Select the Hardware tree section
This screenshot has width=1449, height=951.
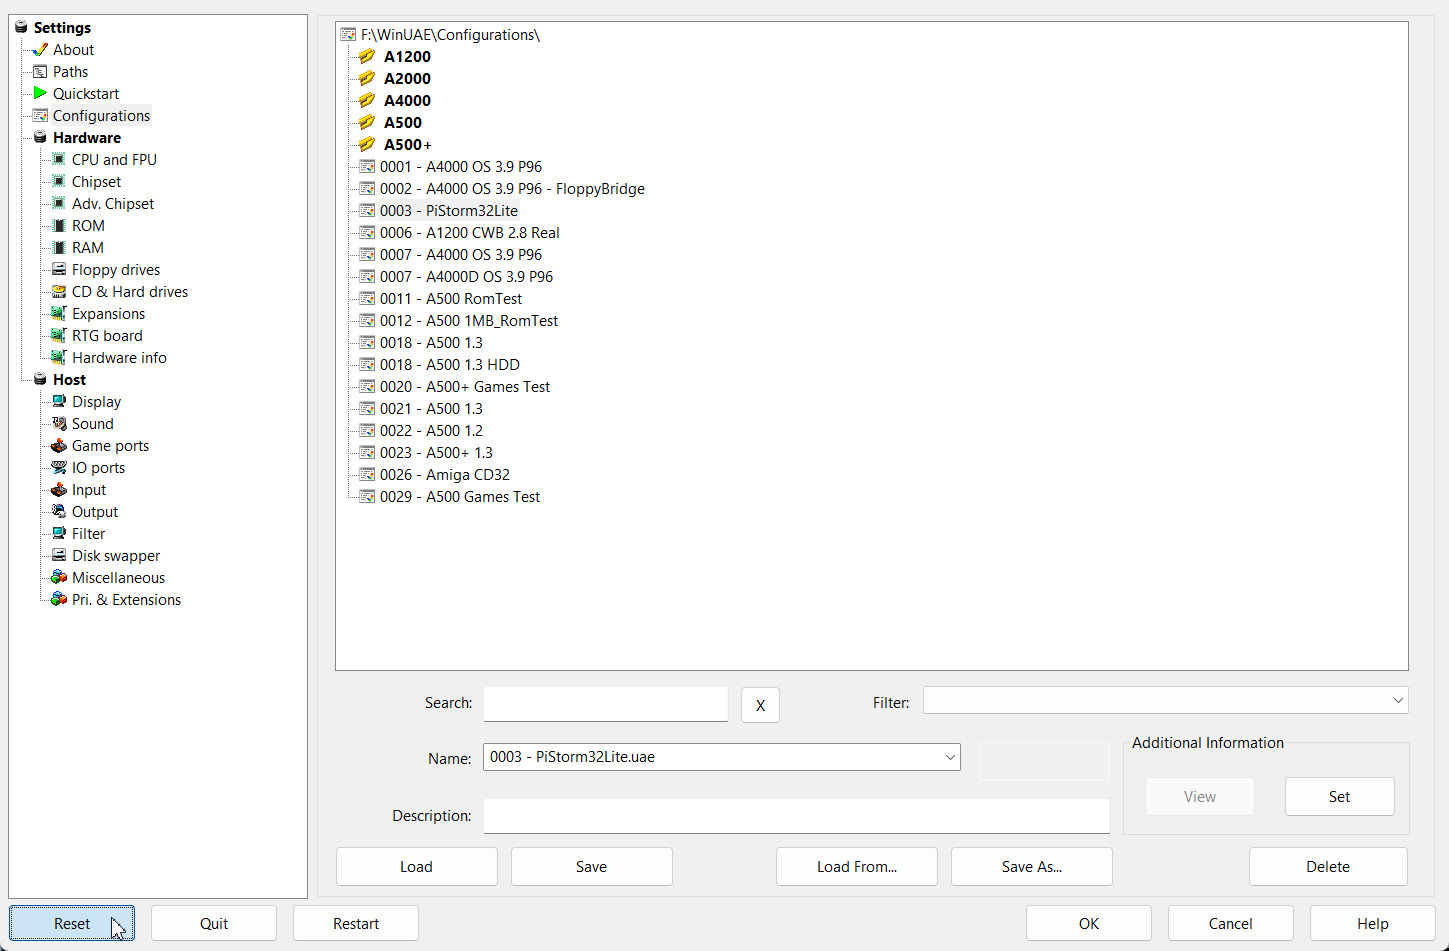87,138
